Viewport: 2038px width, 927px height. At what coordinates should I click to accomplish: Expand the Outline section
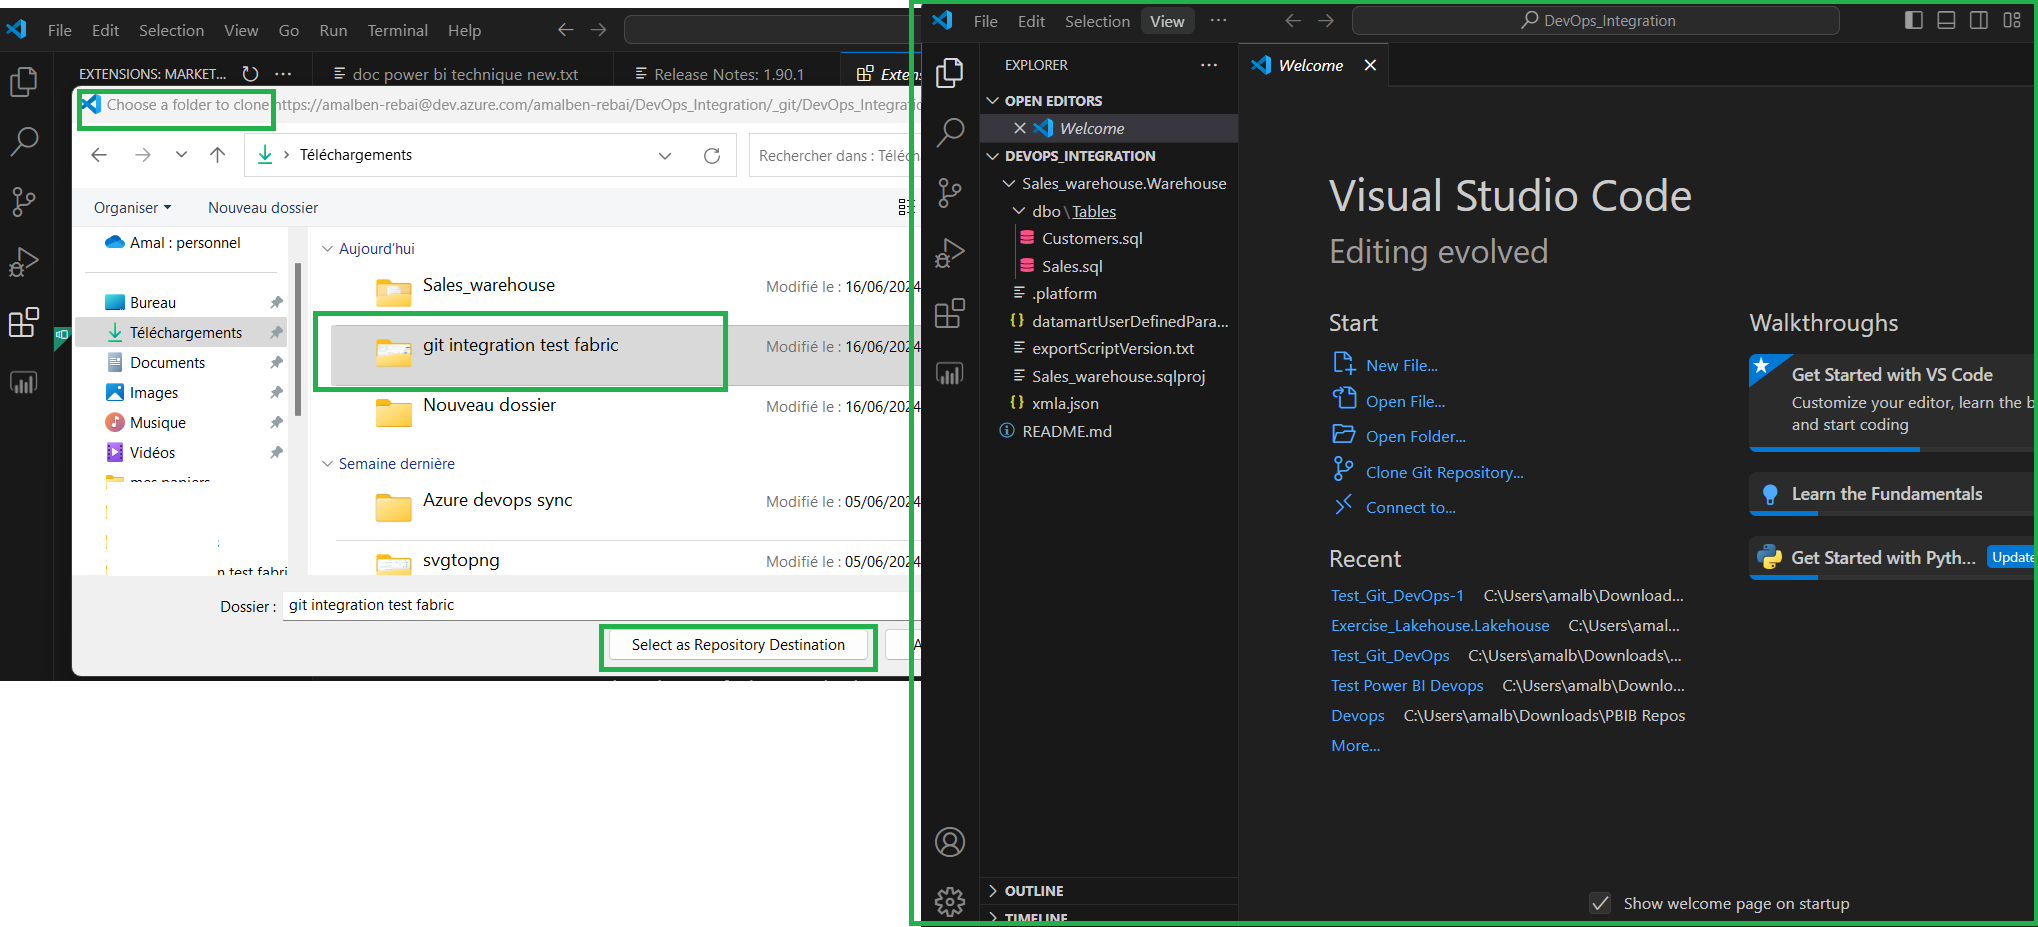993,891
